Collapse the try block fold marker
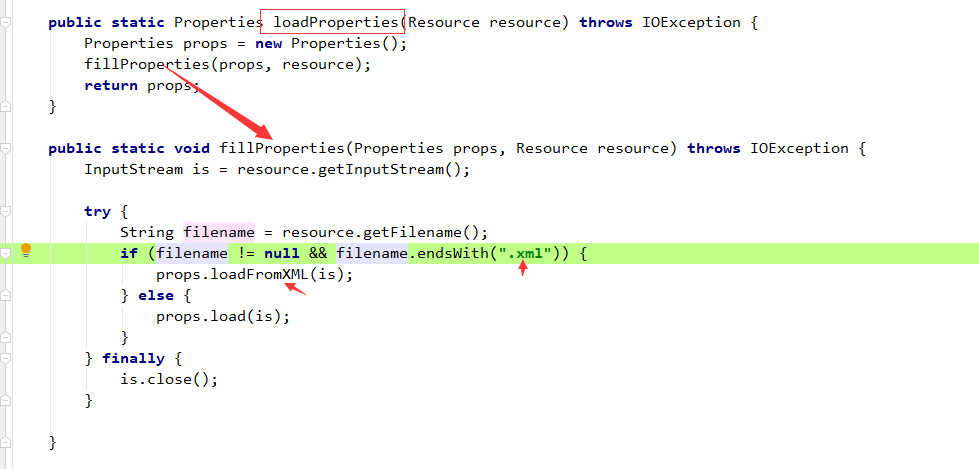The height and width of the screenshot is (469, 979). [x=6, y=212]
